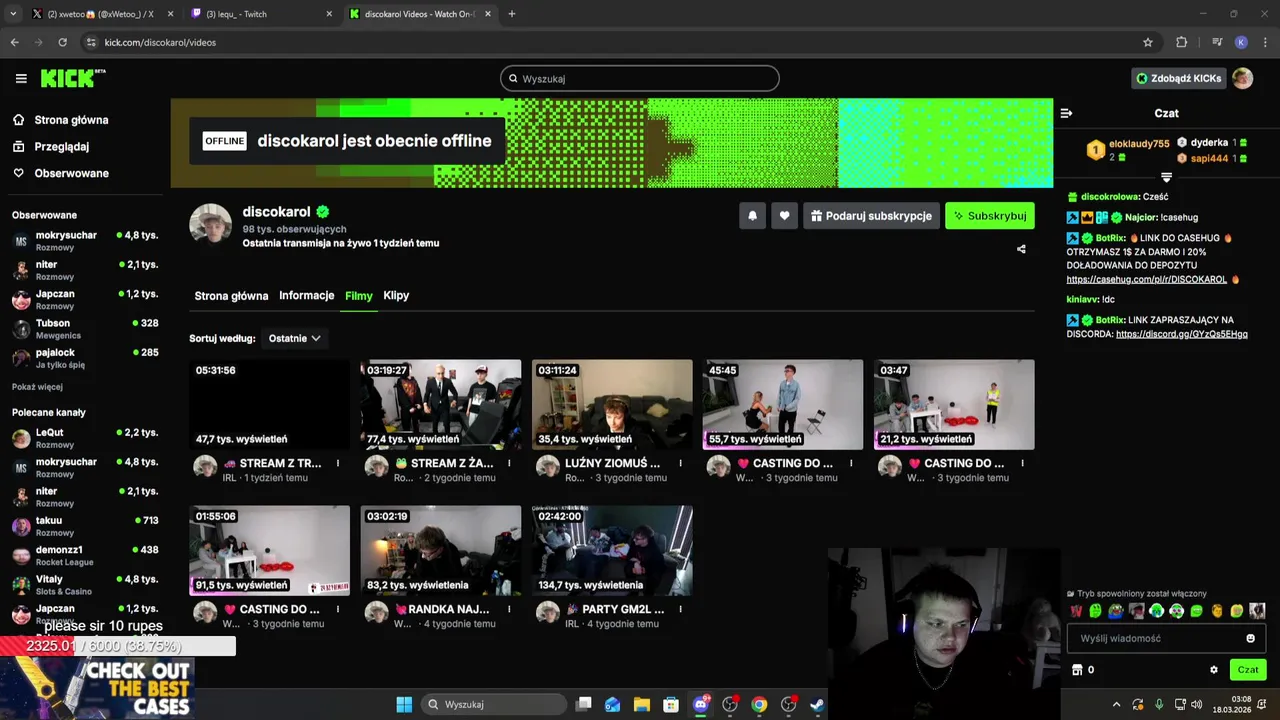Open Vitaly Slots & Casino channel
This screenshot has height=720, width=1280.
coord(85,585)
